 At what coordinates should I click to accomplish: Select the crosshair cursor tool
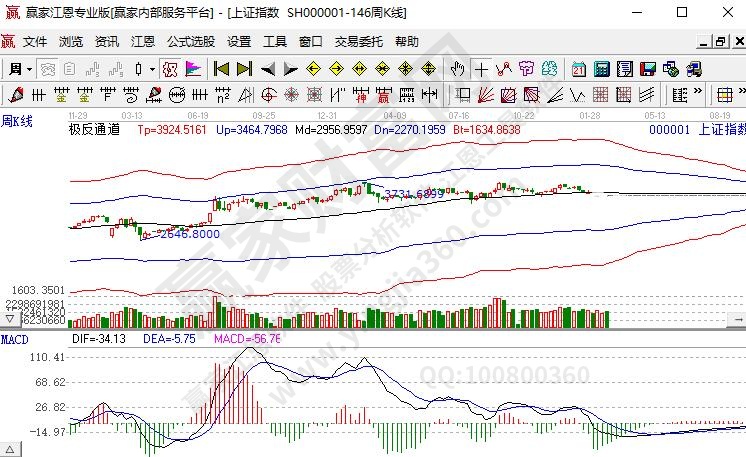(x=481, y=69)
